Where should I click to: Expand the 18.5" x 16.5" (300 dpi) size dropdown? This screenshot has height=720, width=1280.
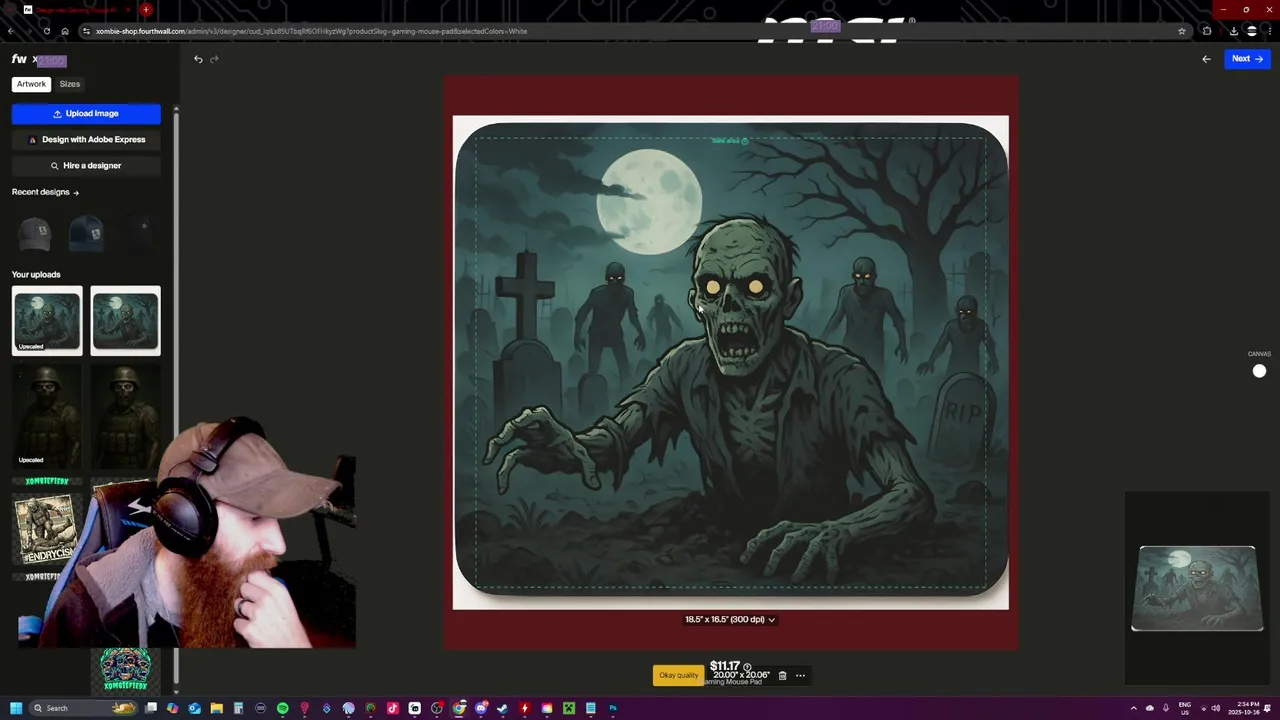730,619
